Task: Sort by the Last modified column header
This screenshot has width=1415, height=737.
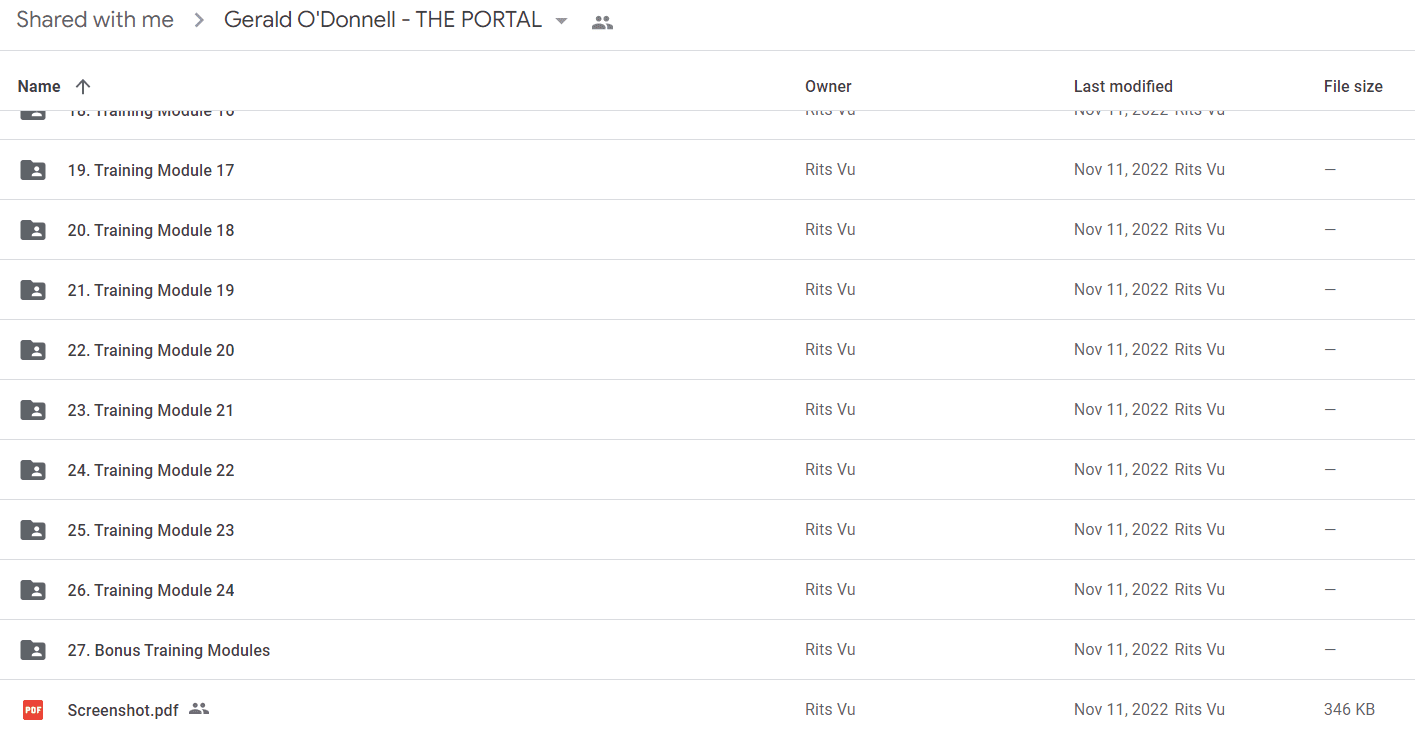Action: pos(1123,86)
